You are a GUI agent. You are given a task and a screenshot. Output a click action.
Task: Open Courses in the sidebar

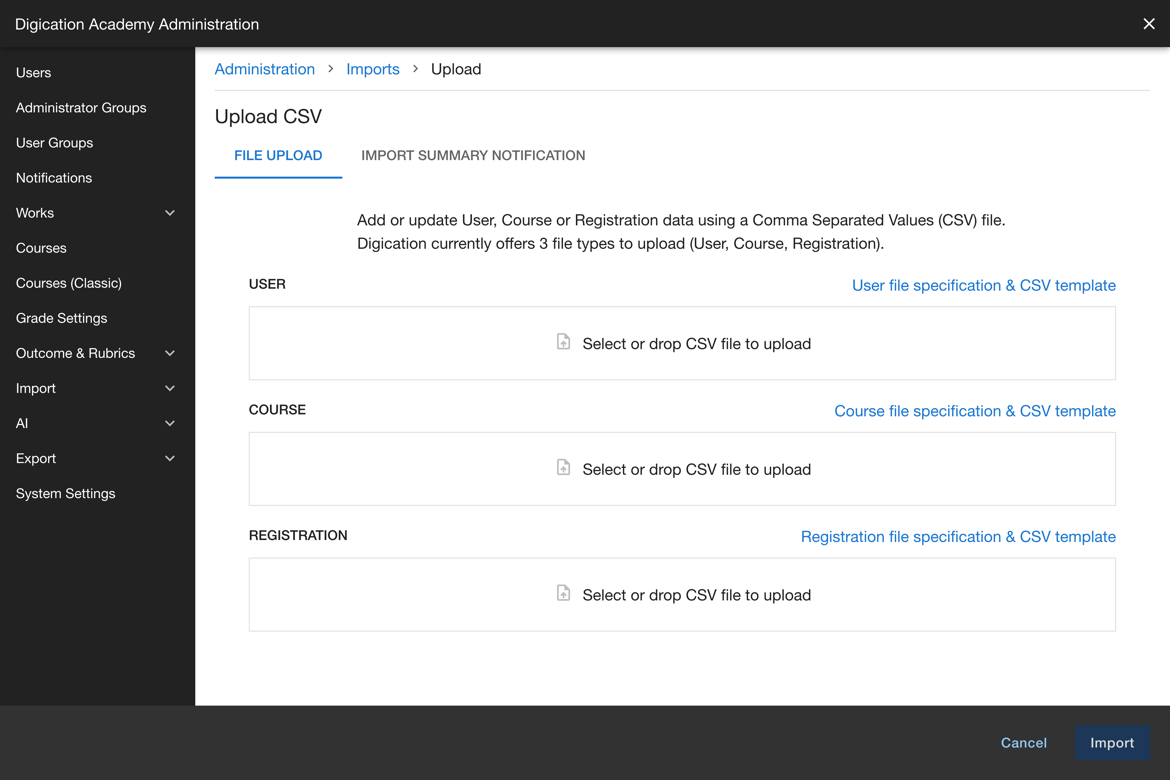(x=41, y=248)
